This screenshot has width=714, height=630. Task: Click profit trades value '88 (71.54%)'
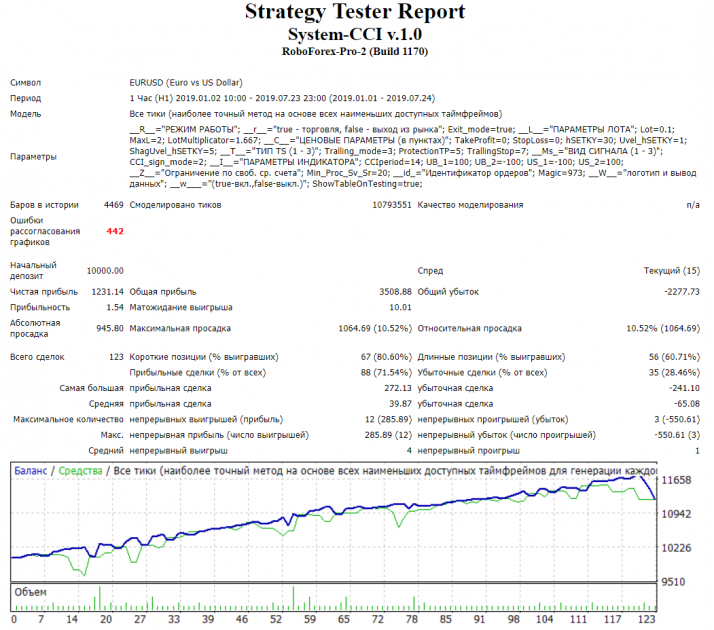[386, 372]
